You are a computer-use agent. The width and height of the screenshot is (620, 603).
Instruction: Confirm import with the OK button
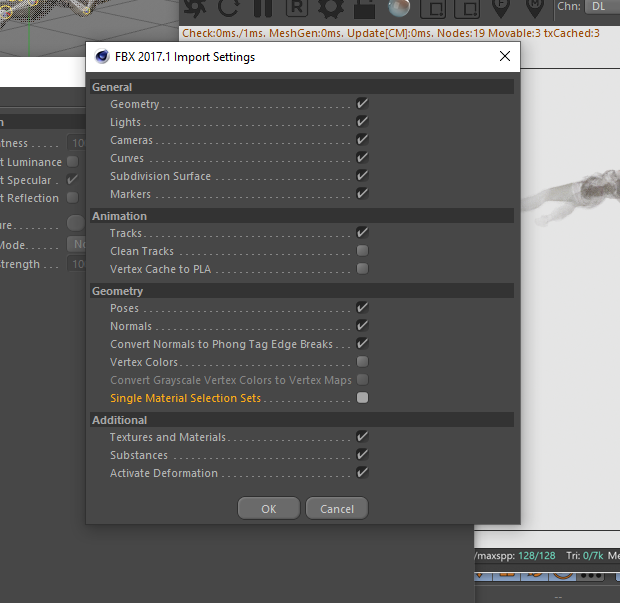point(269,508)
